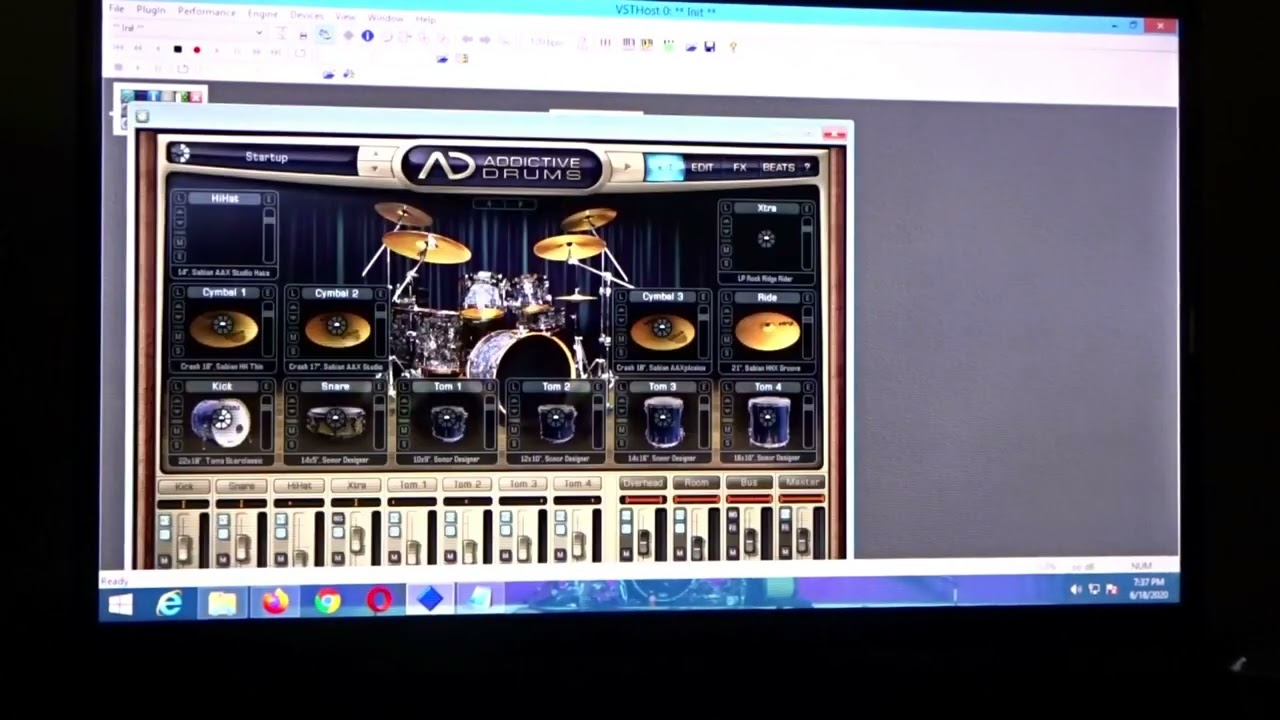Viewport: 1280px width, 720px height.
Task: Step to next preset with Startup down arrow
Action: coord(376,168)
